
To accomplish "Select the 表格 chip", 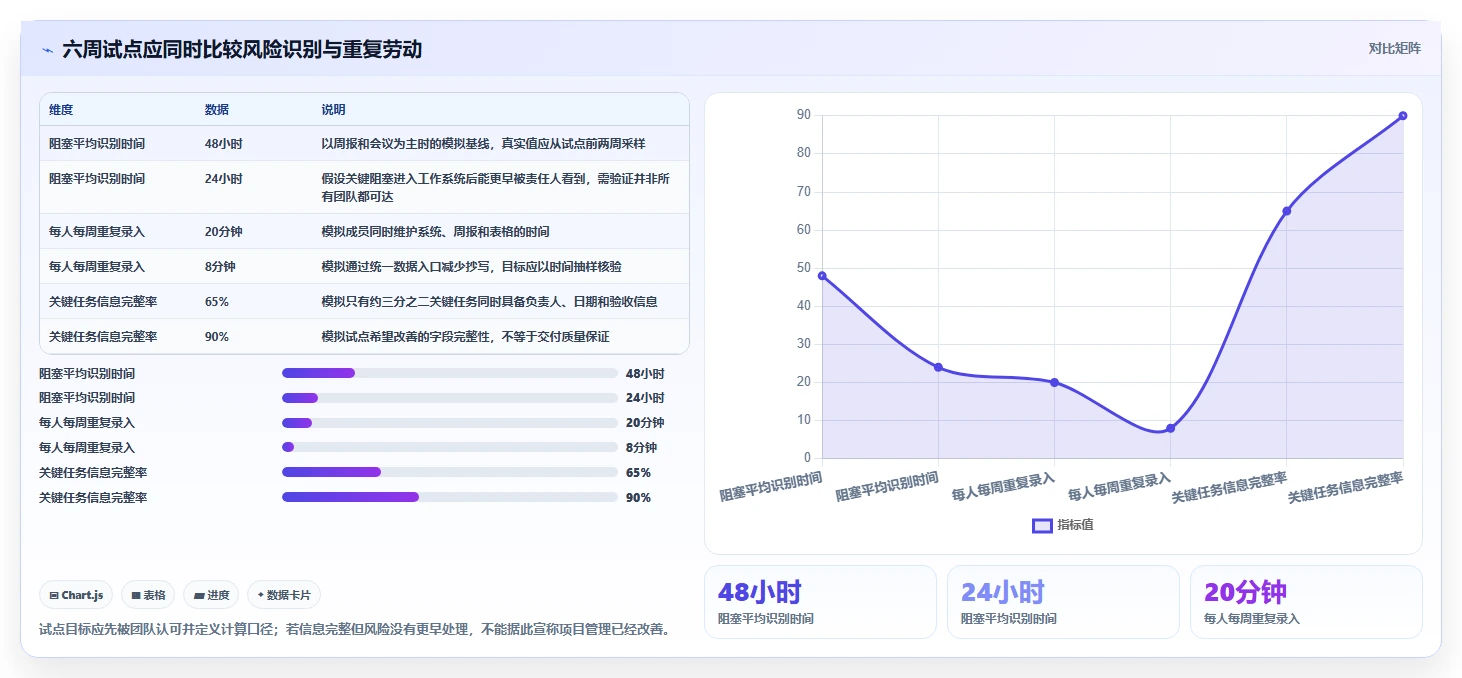I will pyautogui.click(x=148, y=595).
